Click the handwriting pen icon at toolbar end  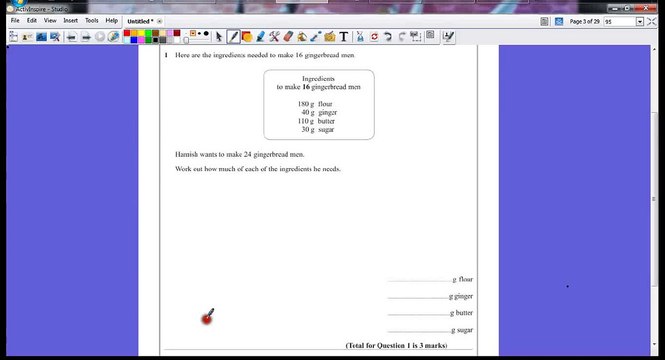[448, 37]
